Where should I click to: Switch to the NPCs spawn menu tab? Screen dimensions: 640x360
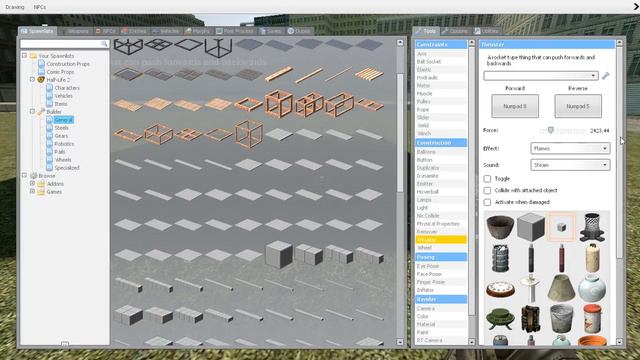(105, 31)
